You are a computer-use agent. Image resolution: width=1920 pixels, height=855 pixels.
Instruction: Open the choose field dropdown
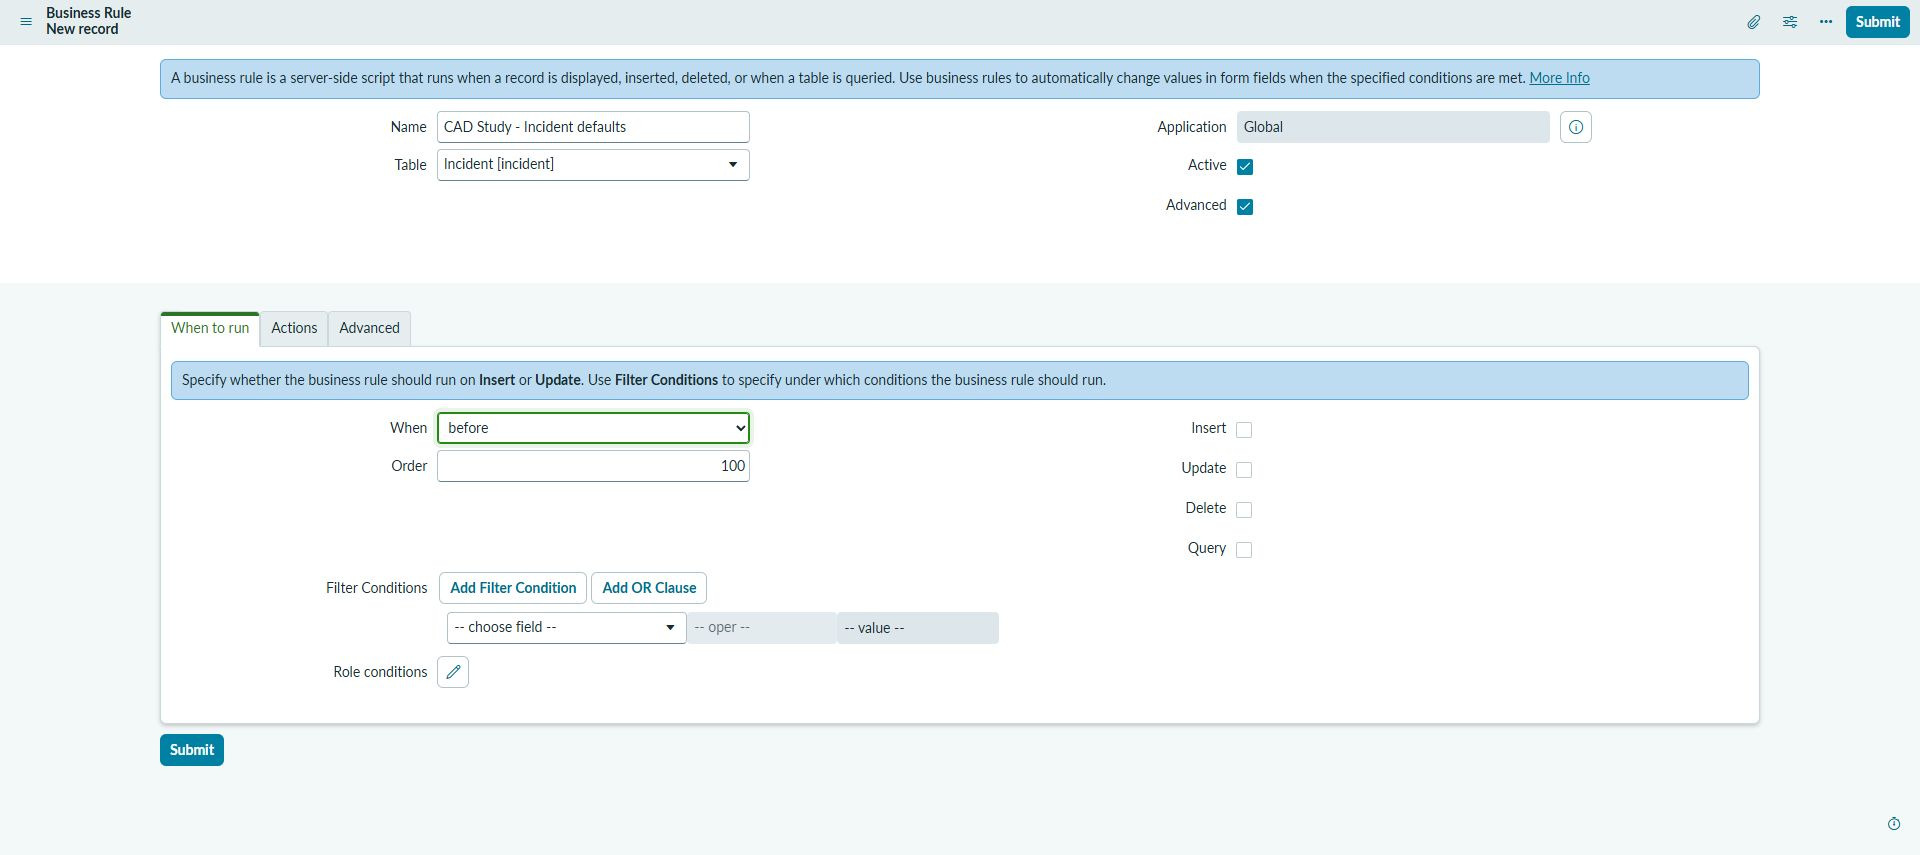coord(566,628)
